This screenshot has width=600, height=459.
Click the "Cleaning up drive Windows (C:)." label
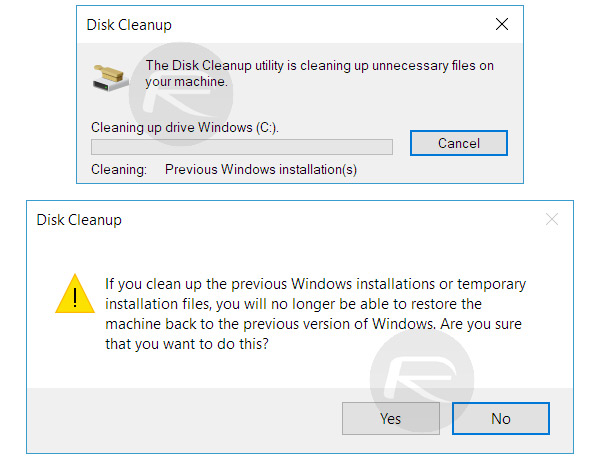pyautogui.click(x=185, y=128)
